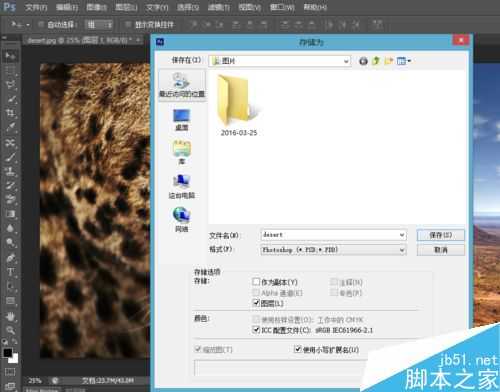The height and width of the screenshot is (392, 500).
Task: Open the auto-select 组 dropdown
Action: (99, 24)
